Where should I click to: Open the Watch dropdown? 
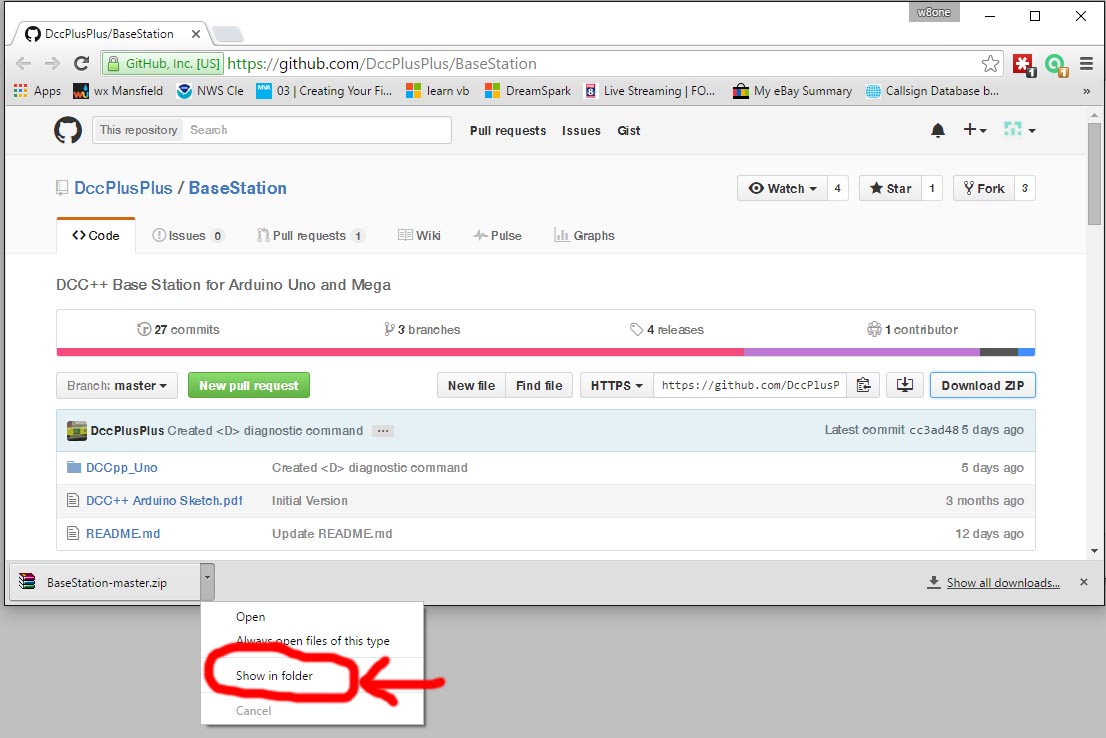tap(782, 188)
